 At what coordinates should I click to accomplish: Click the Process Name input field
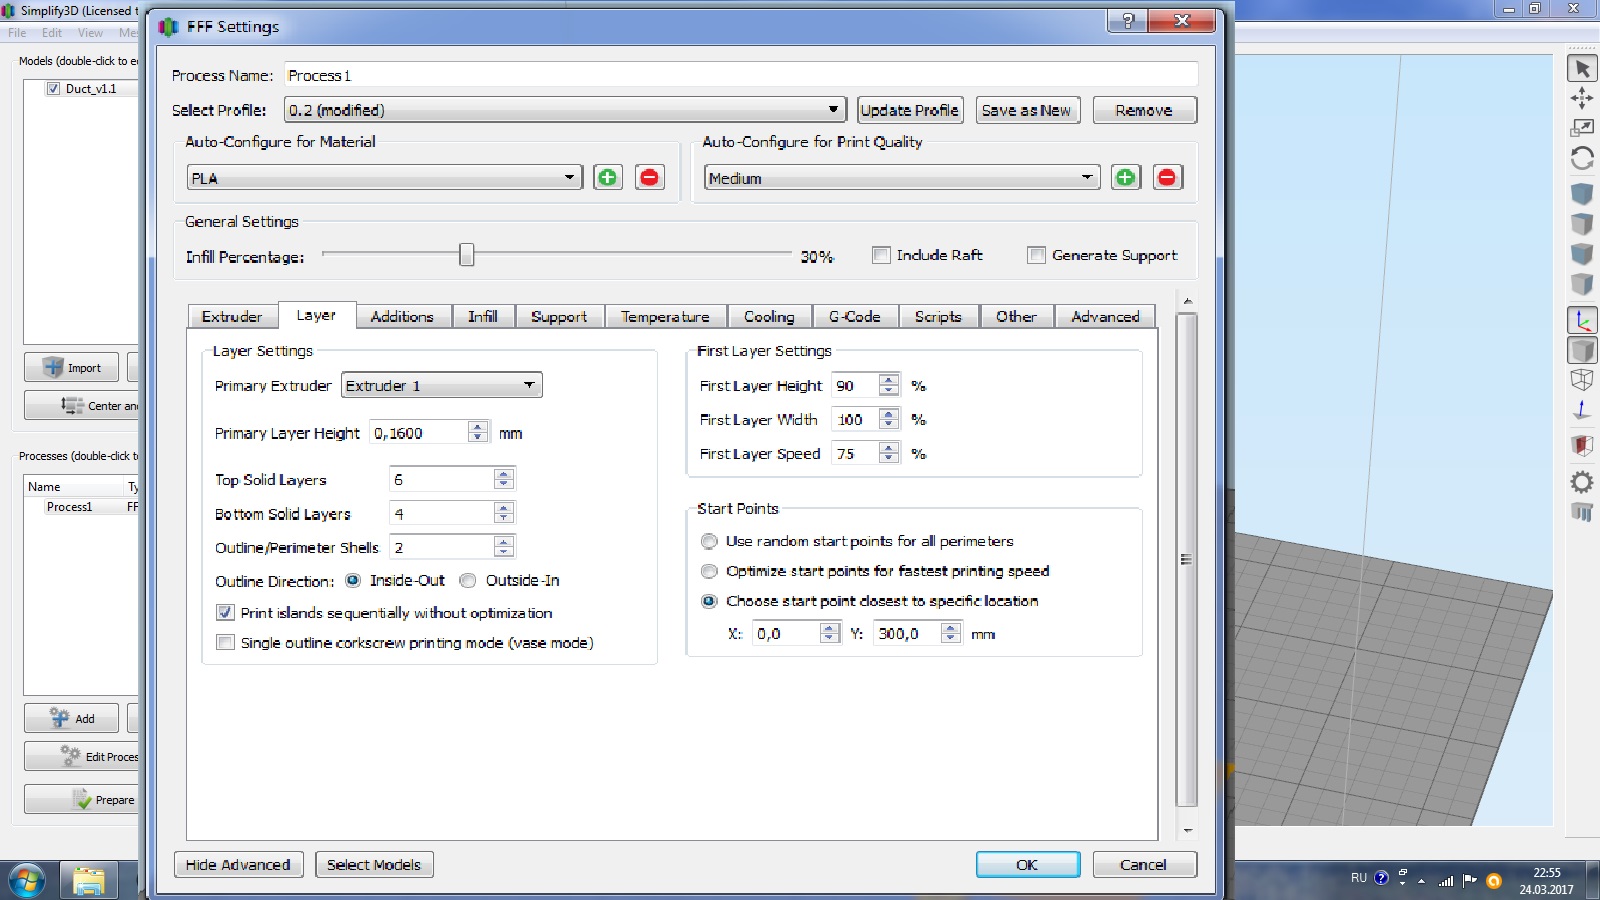coord(741,75)
